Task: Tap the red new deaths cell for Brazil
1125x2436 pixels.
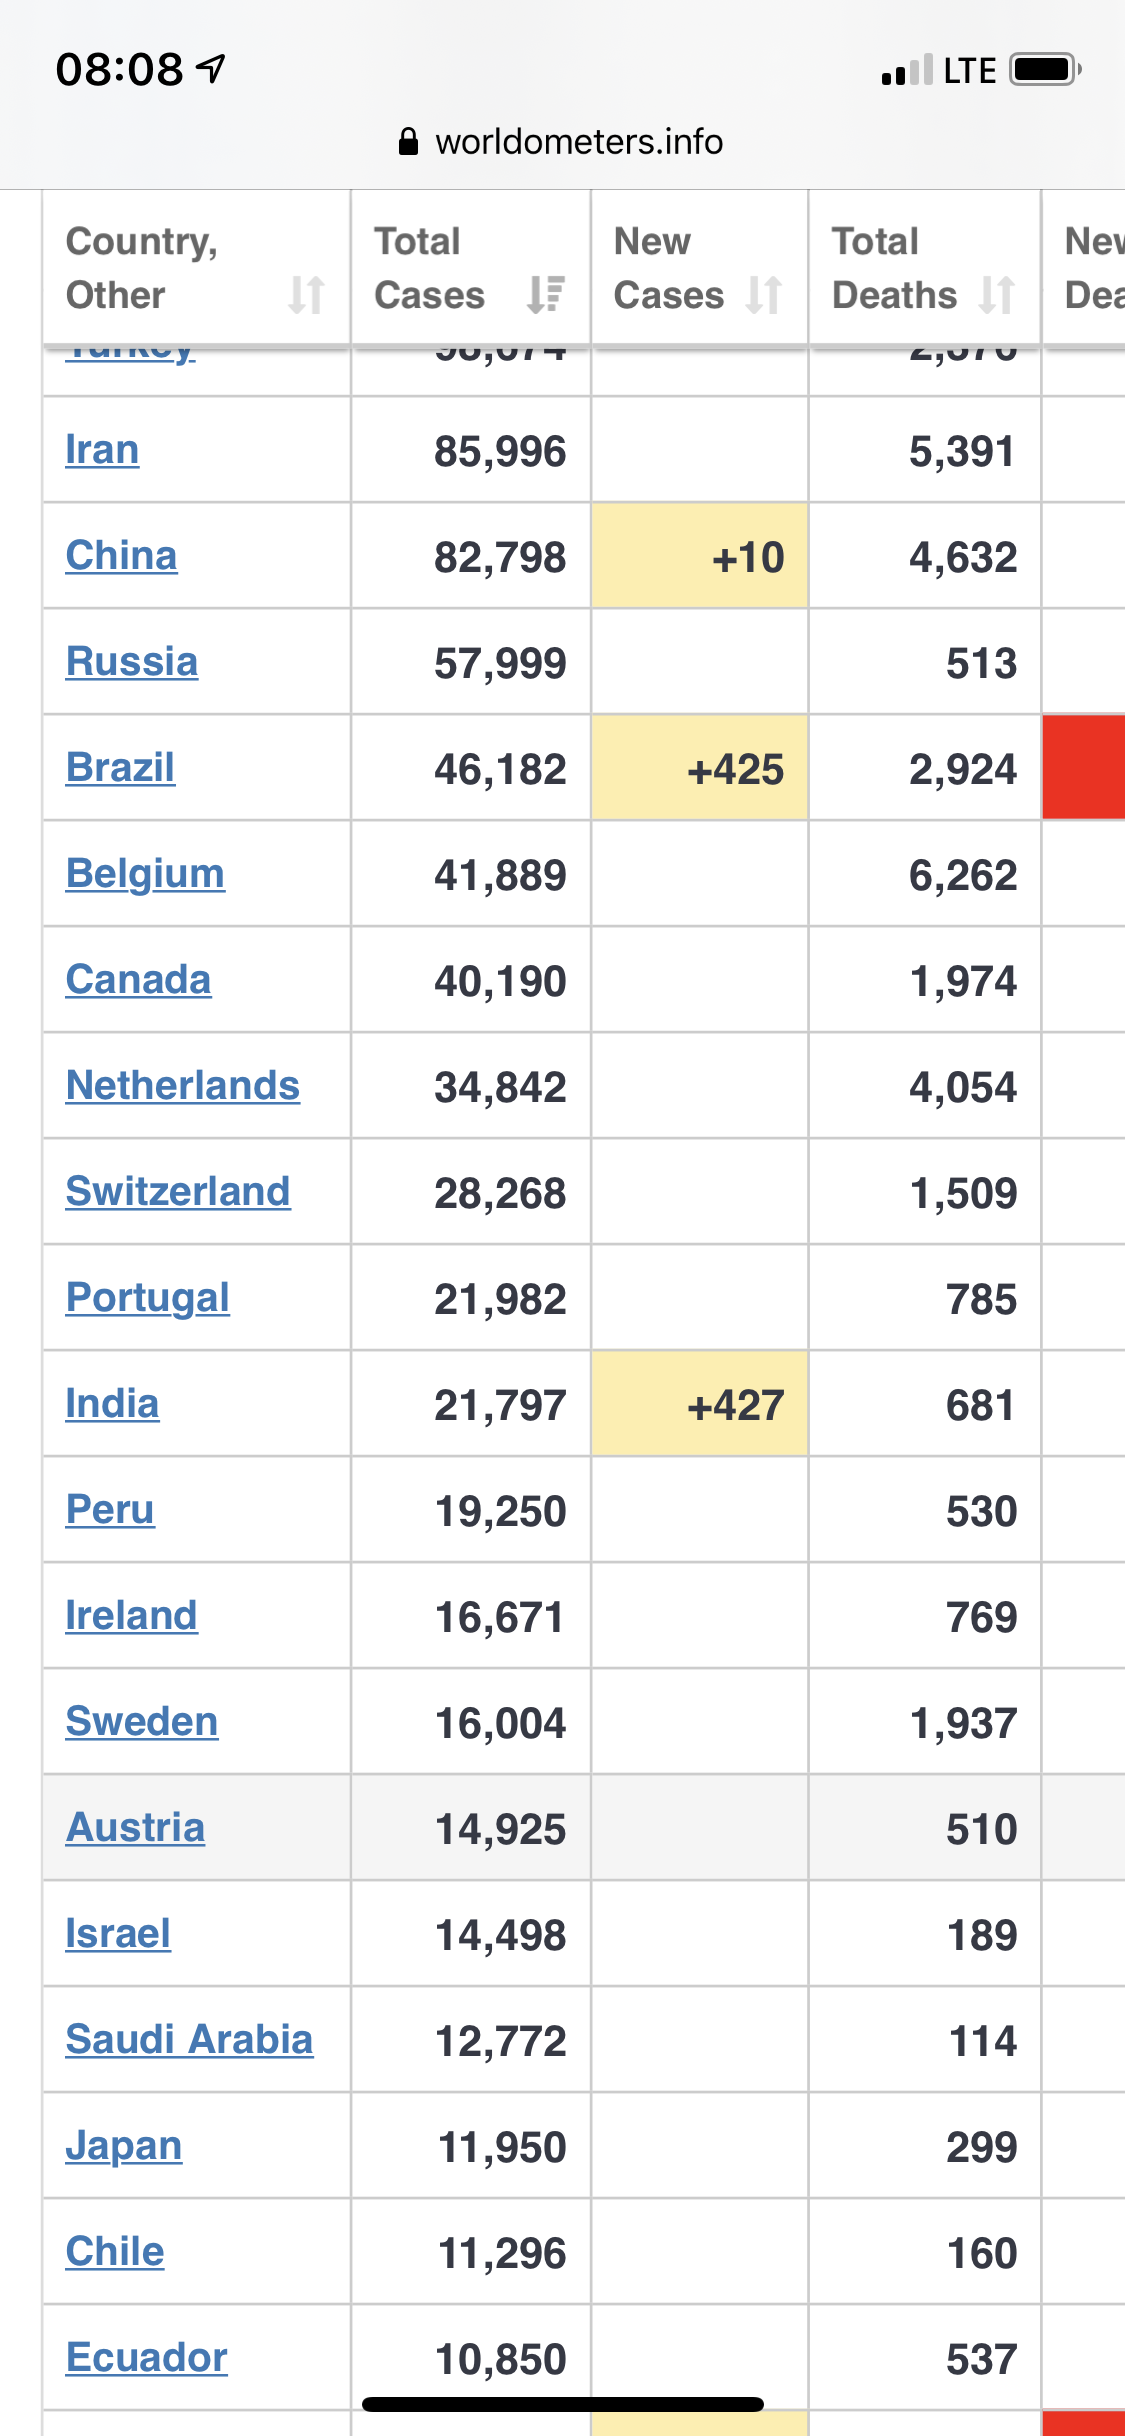Action: pyautogui.click(x=1084, y=767)
